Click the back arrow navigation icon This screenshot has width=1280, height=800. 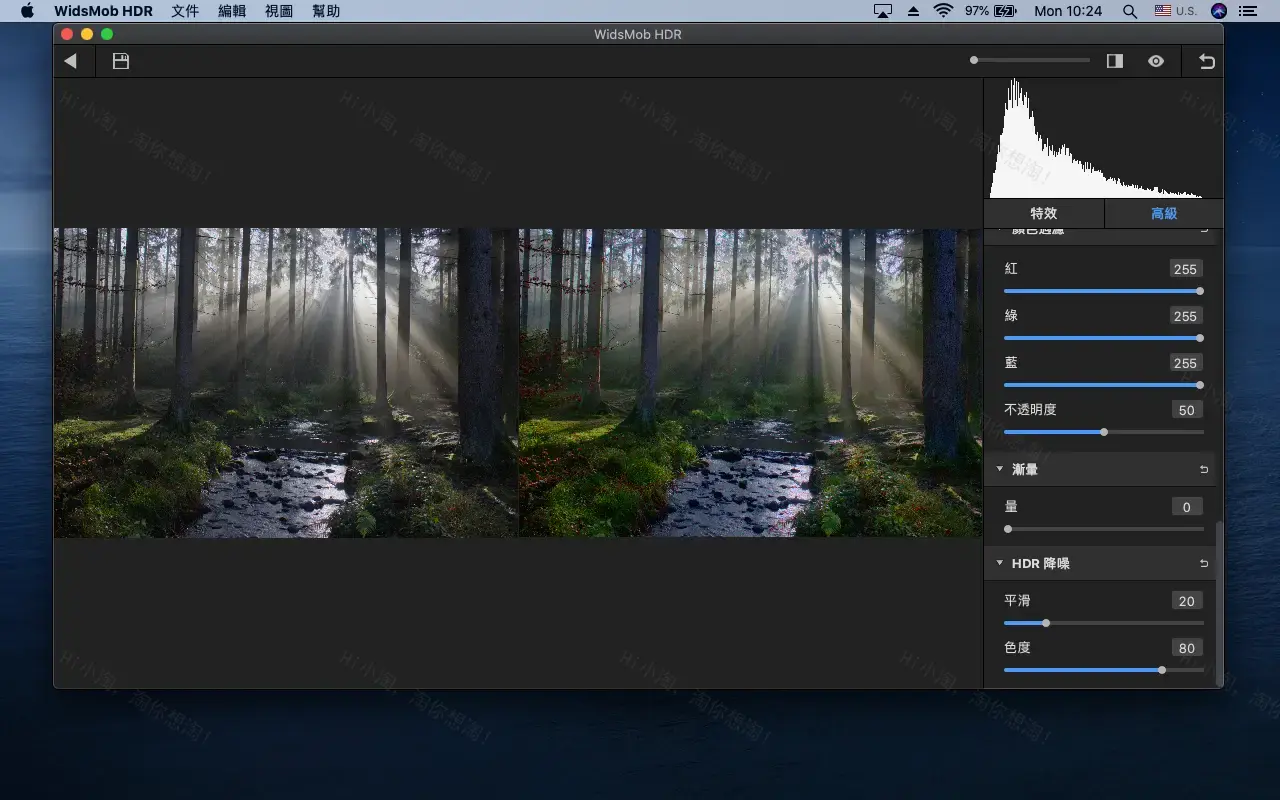(72, 61)
